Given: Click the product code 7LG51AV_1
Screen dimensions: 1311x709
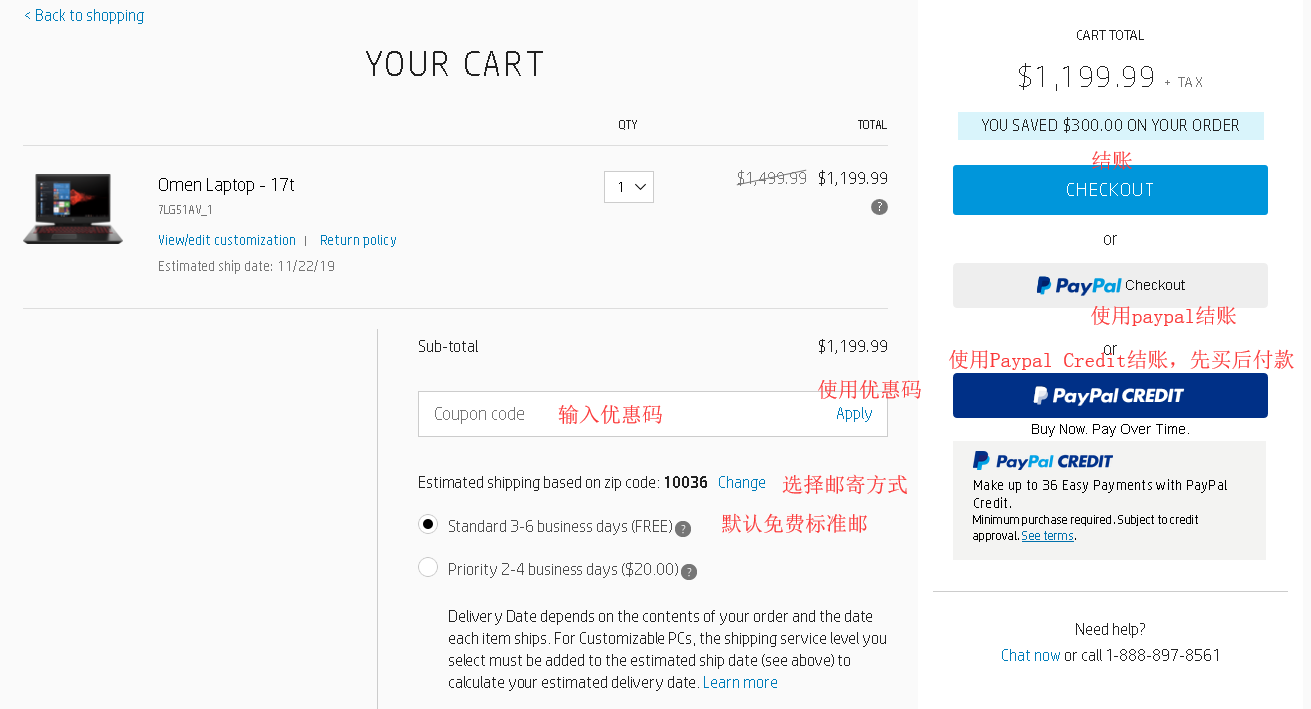Looking at the screenshot, I should pos(185,210).
